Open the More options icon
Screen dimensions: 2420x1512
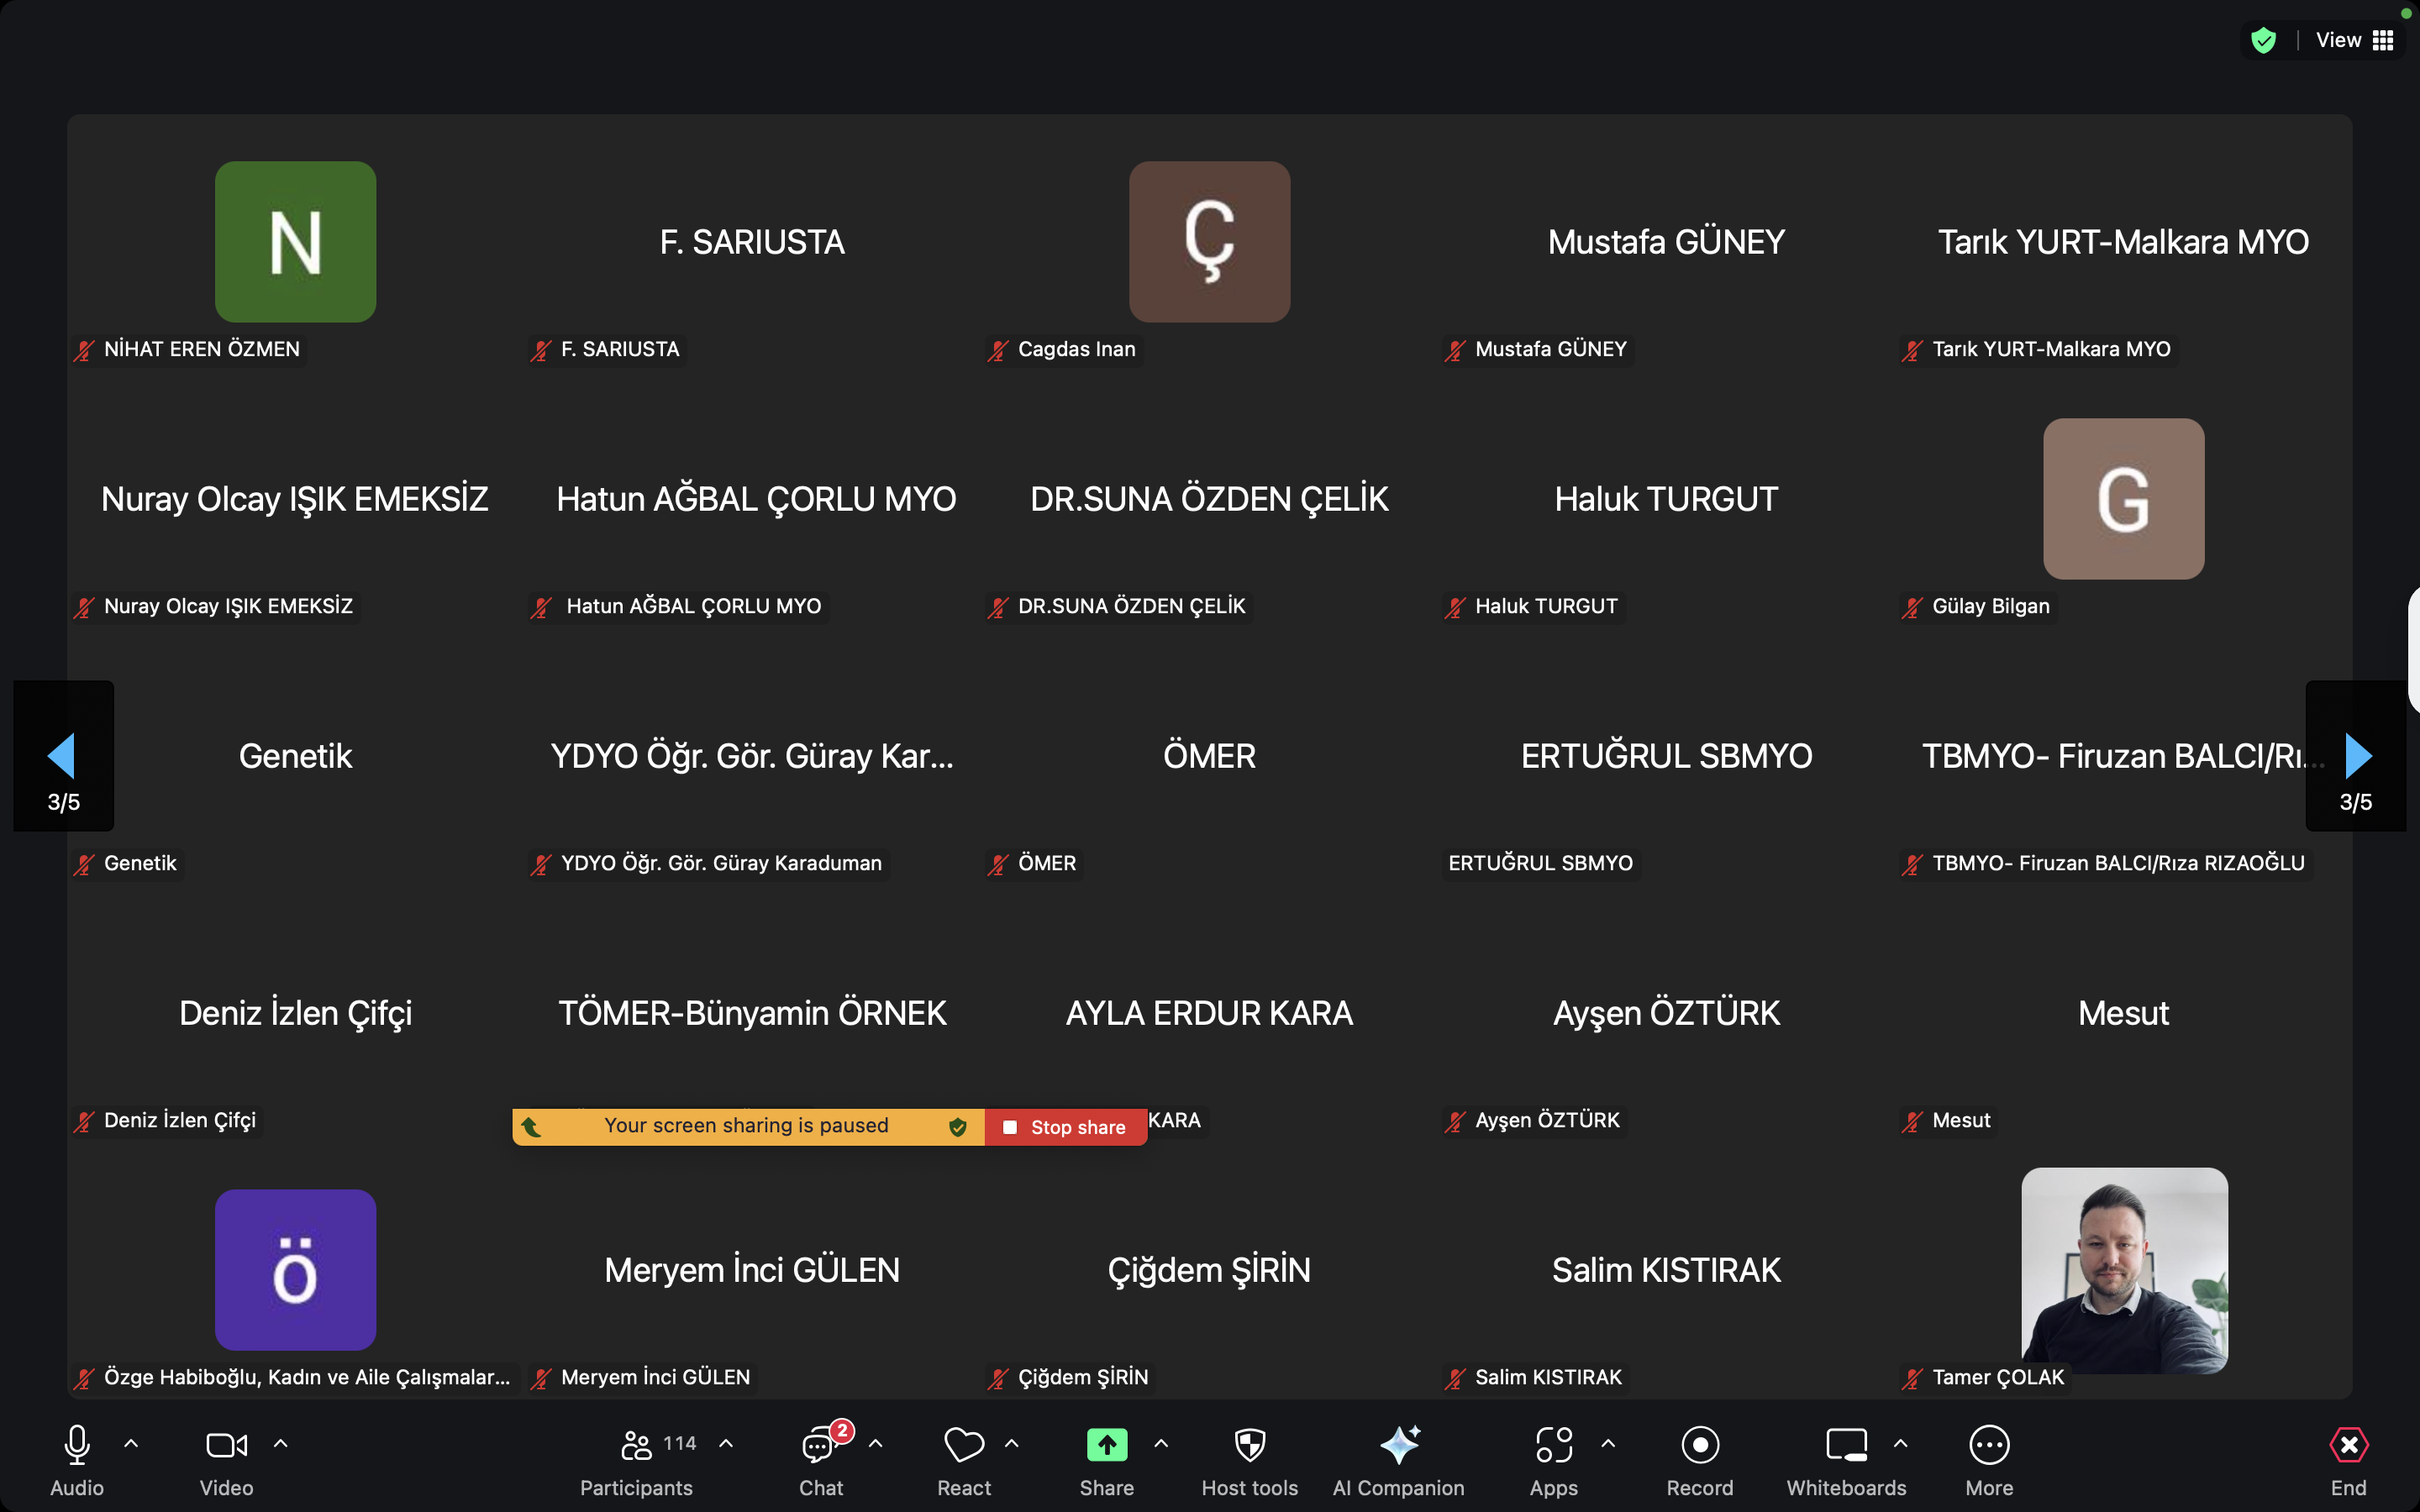click(x=1989, y=1445)
